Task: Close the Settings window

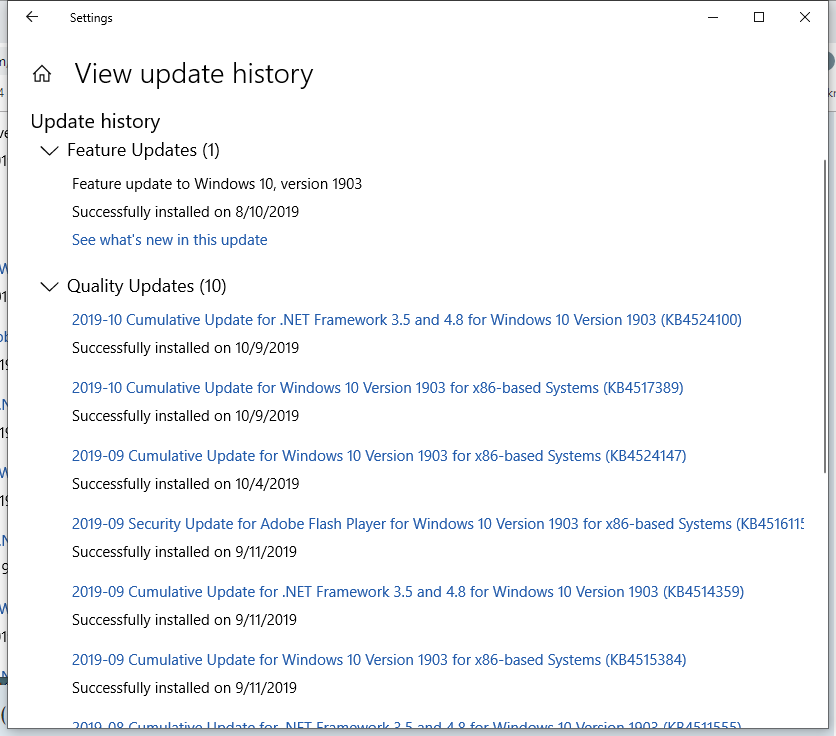Action: point(805,18)
